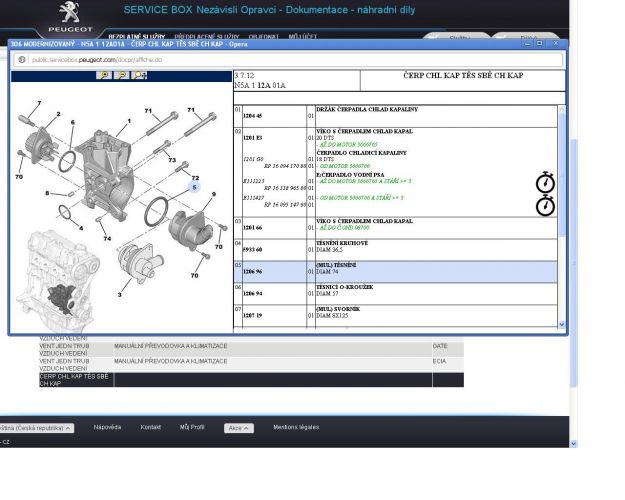Select part row 5933 60 TĚSNĚNÍ KRUHOVÉ
Image resolution: width=625 pixels, height=500 pixels.
click(x=395, y=250)
